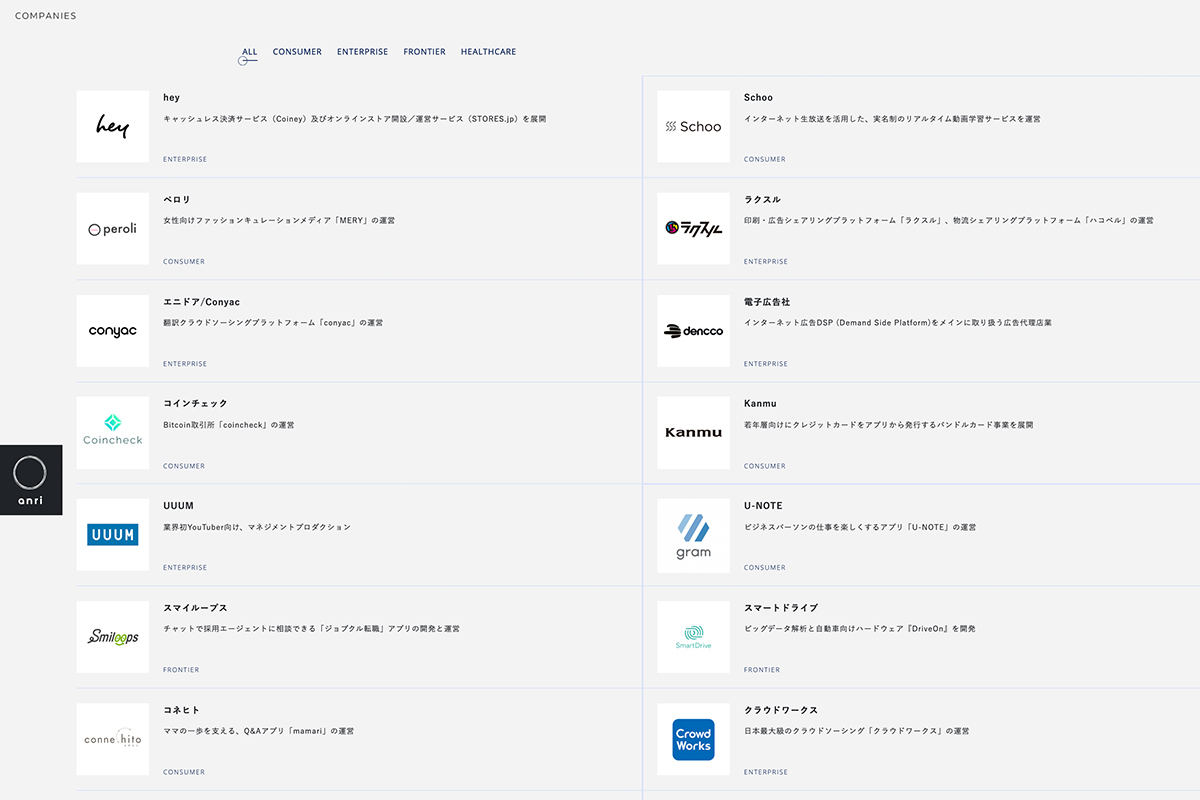Click the Bitcoin取引所 coincheck description
The width and height of the screenshot is (1200, 800).
(x=229, y=425)
